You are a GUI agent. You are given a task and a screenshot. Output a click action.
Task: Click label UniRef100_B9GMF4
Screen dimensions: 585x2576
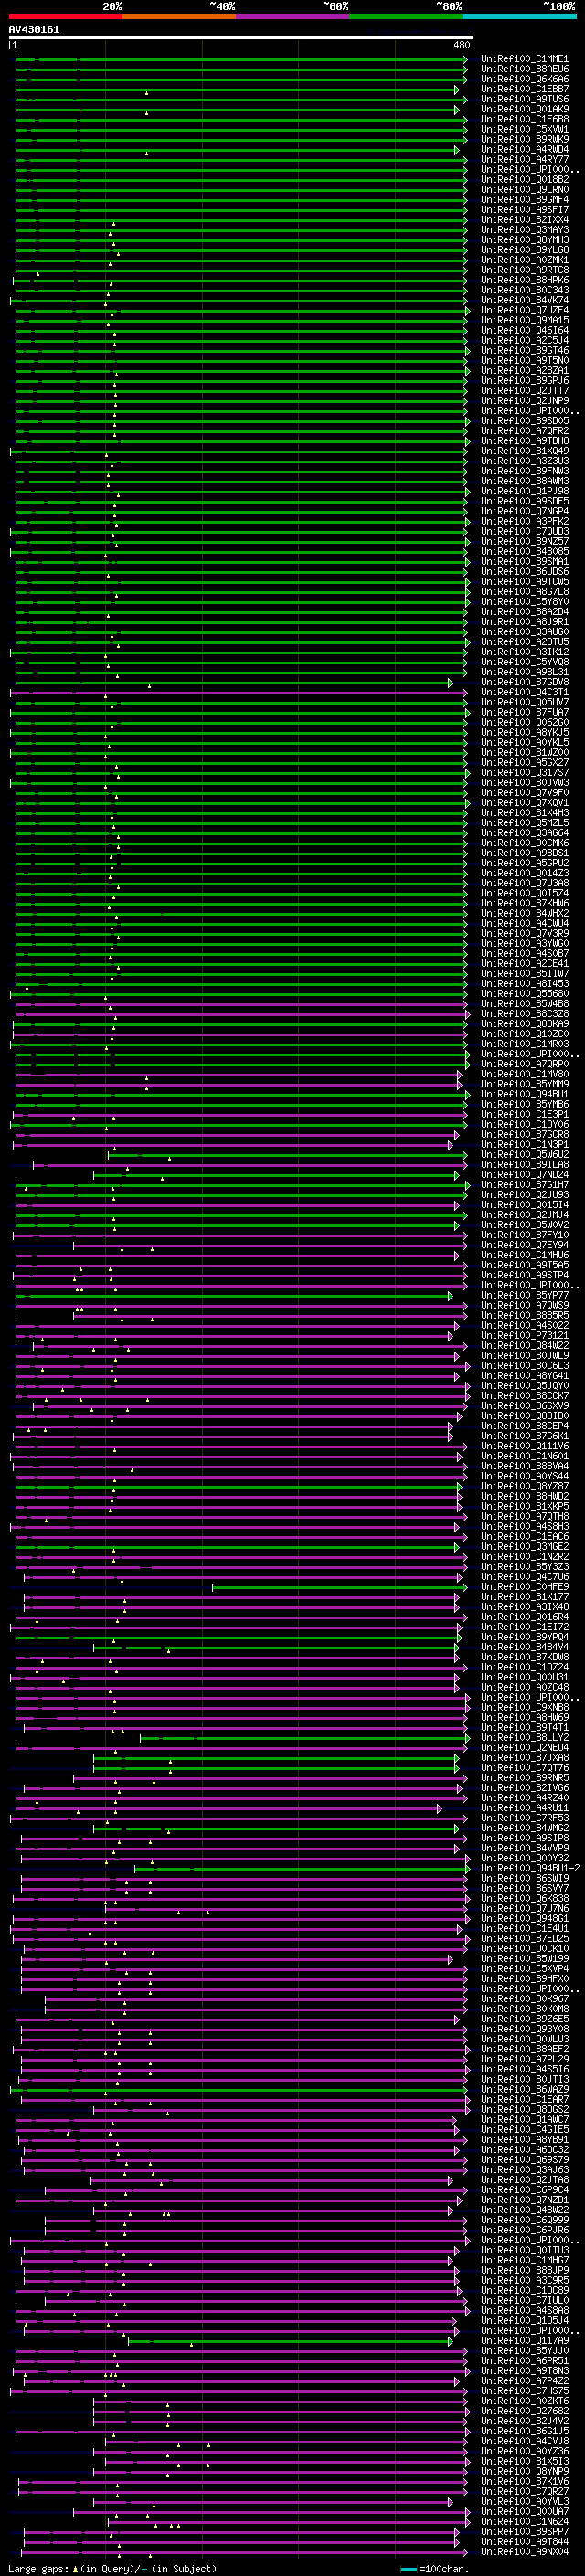tap(524, 199)
